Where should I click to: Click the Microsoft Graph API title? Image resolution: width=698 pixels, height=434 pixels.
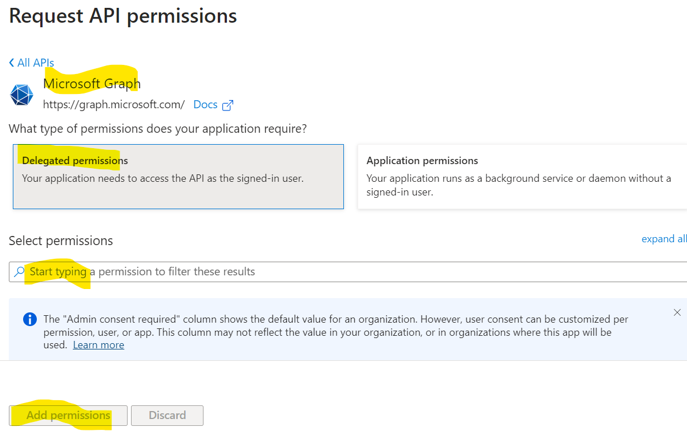coord(92,84)
